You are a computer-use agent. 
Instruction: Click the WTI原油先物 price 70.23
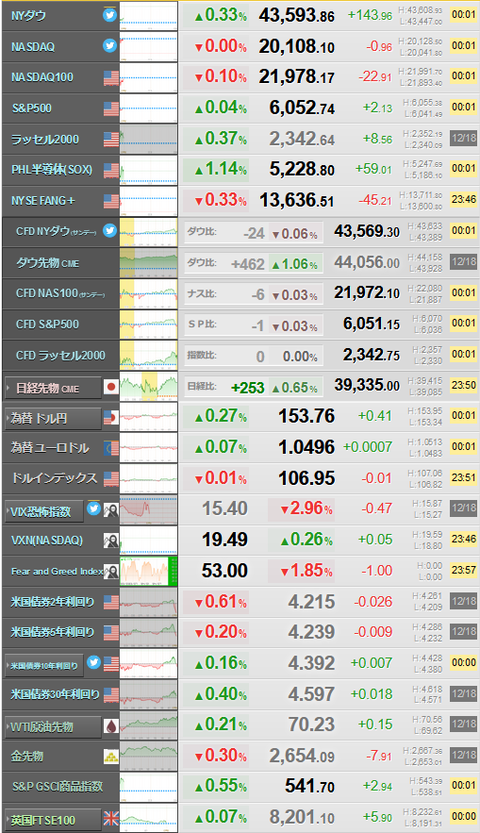tap(312, 725)
